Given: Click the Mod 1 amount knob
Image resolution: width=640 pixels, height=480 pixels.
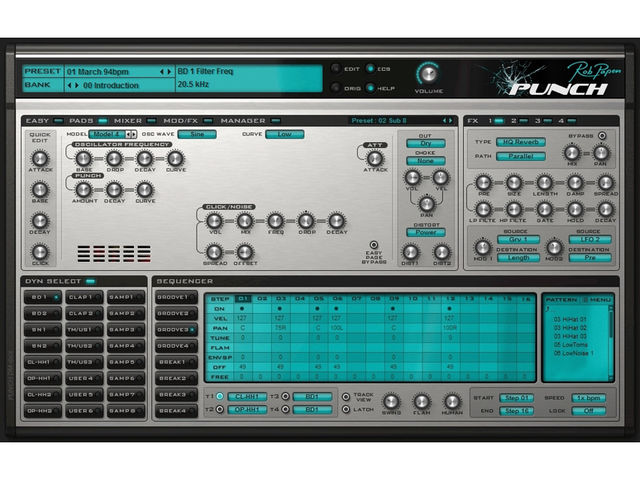Looking at the screenshot, I should tap(483, 247).
